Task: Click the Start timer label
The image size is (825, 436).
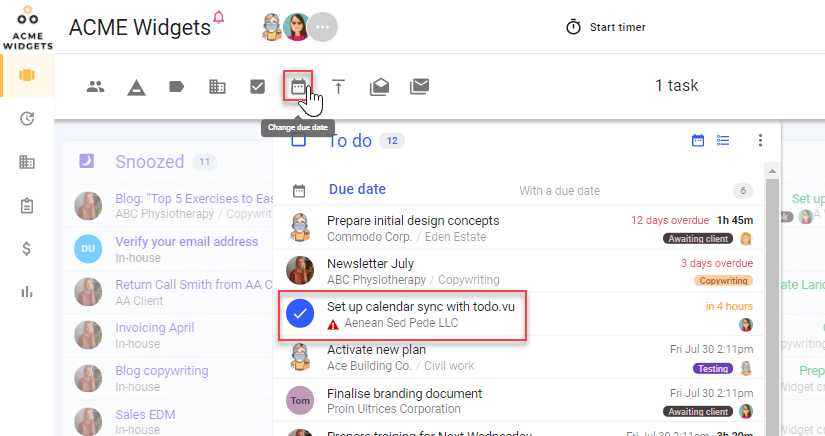Action: pyautogui.click(x=617, y=27)
